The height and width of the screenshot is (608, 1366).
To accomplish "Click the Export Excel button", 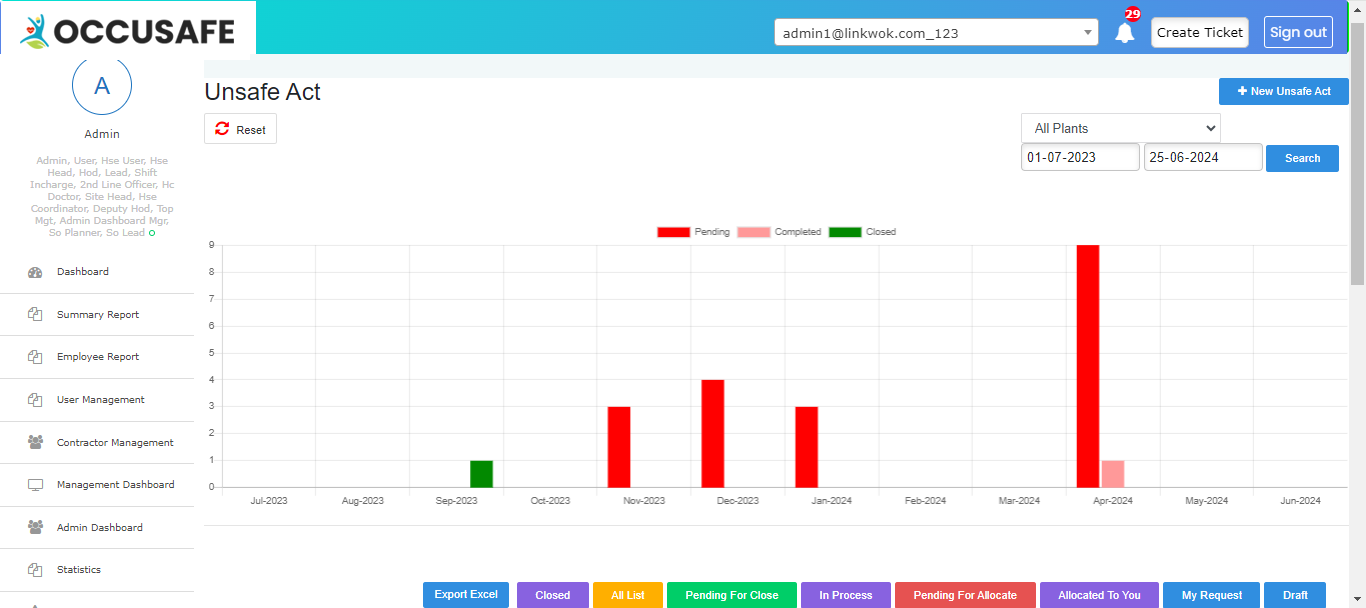I will click(x=466, y=595).
